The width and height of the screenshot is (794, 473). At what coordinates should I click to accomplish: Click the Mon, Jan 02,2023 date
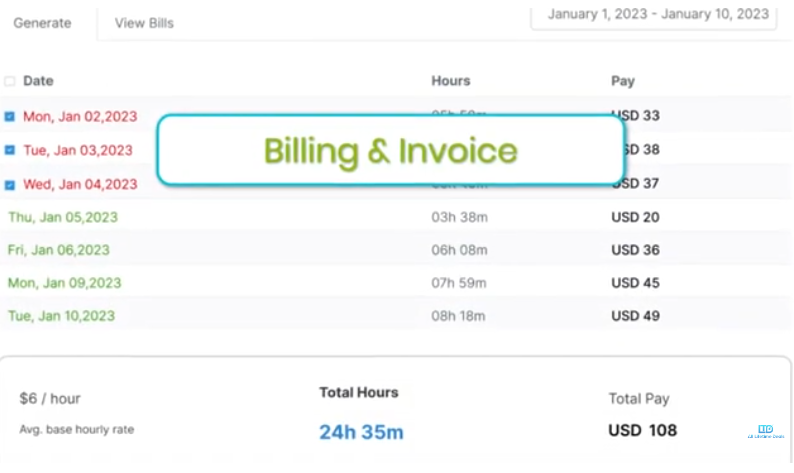click(80, 116)
